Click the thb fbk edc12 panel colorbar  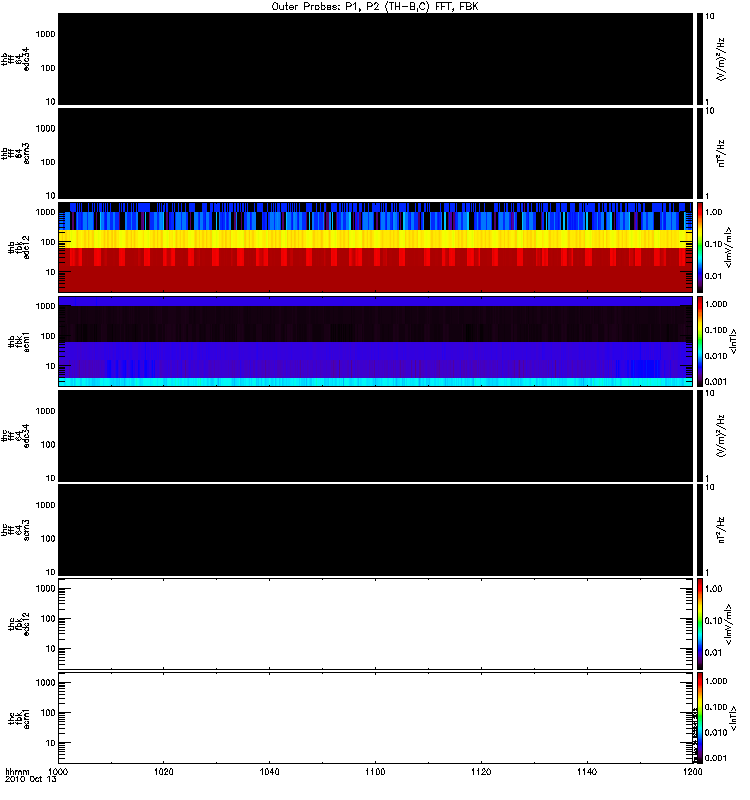[x=700, y=247]
